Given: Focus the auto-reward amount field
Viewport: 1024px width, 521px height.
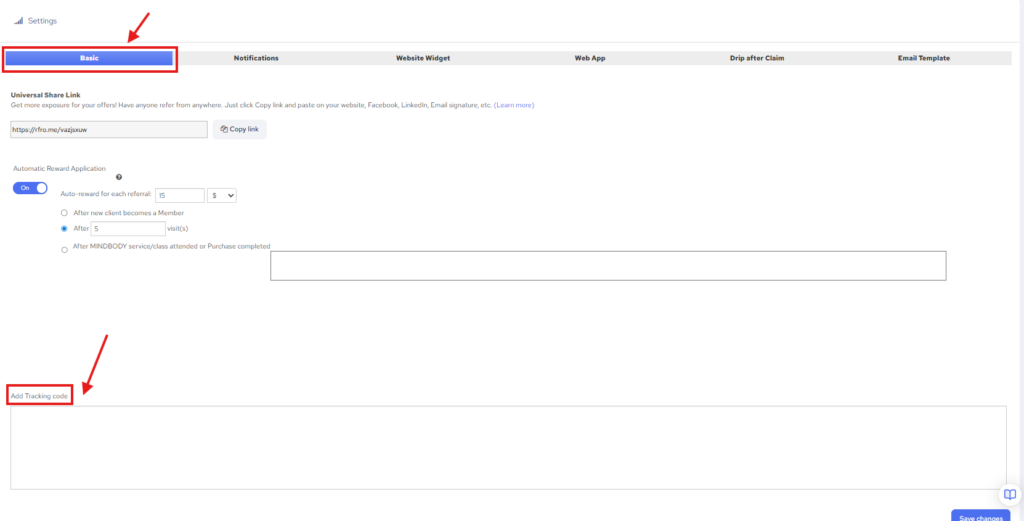Looking at the screenshot, I should [x=180, y=196].
